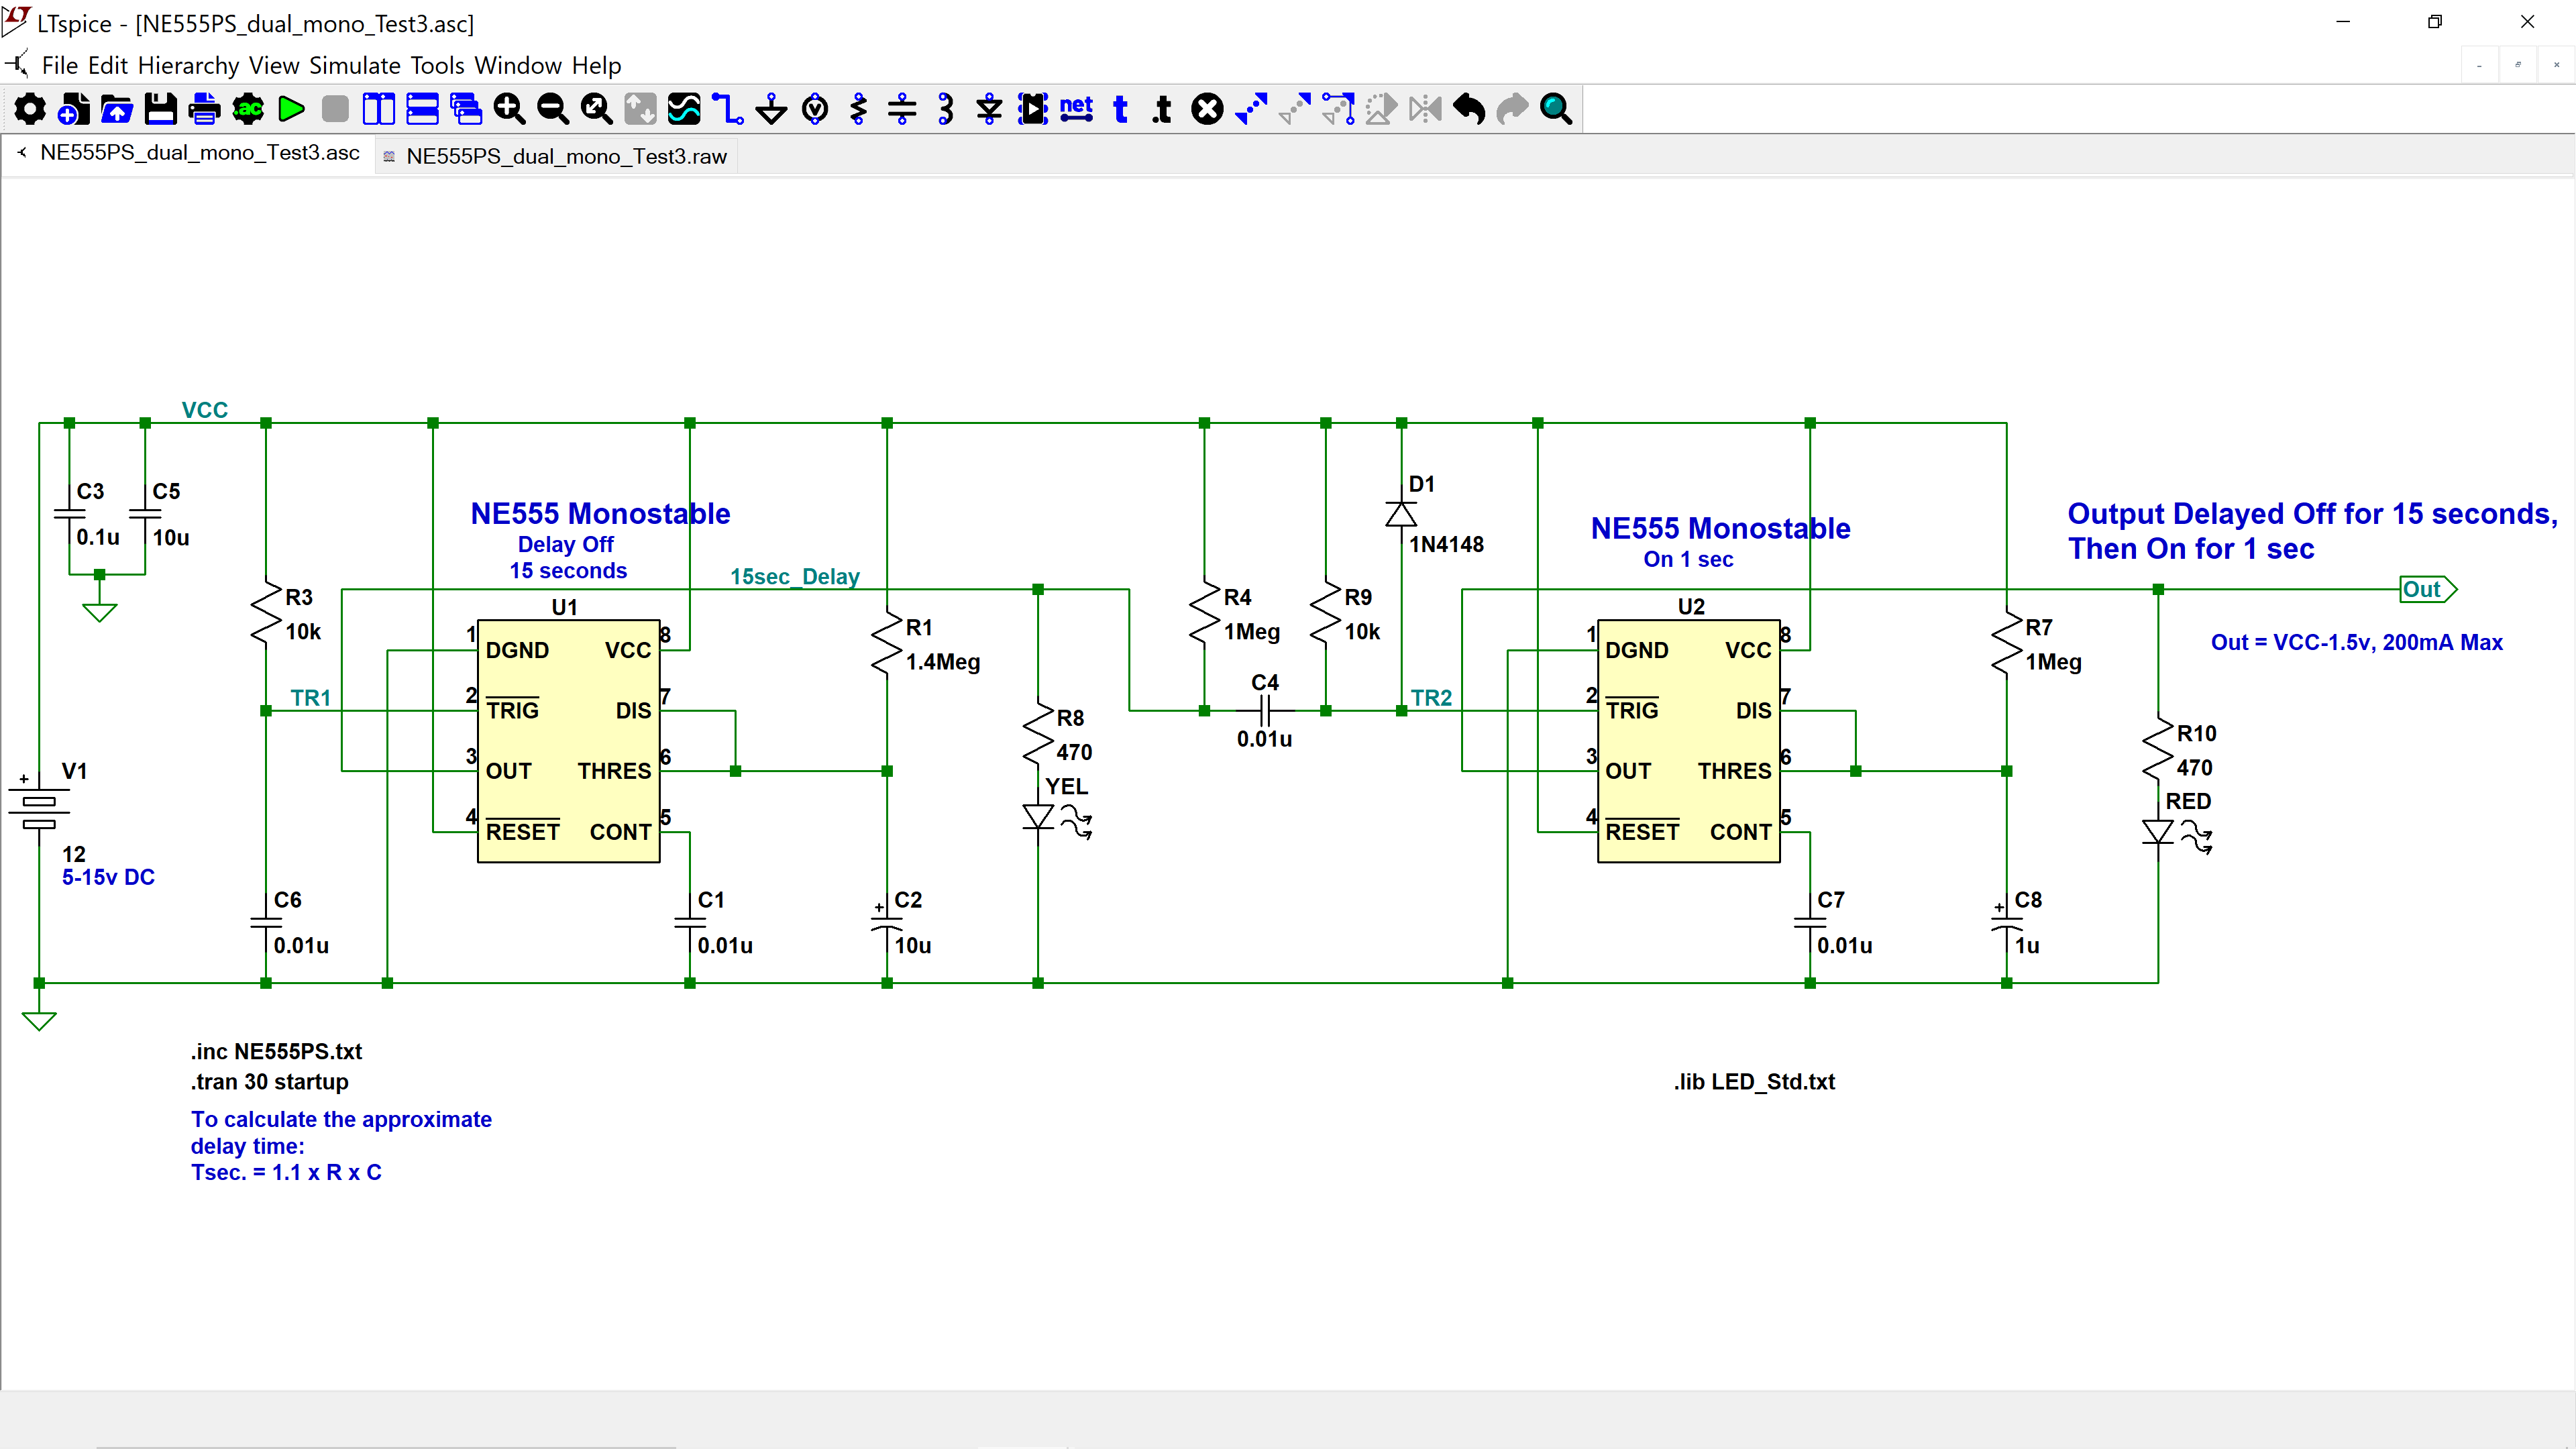This screenshot has height=1449, width=2576.
Task: Open the File menu
Action: point(60,66)
